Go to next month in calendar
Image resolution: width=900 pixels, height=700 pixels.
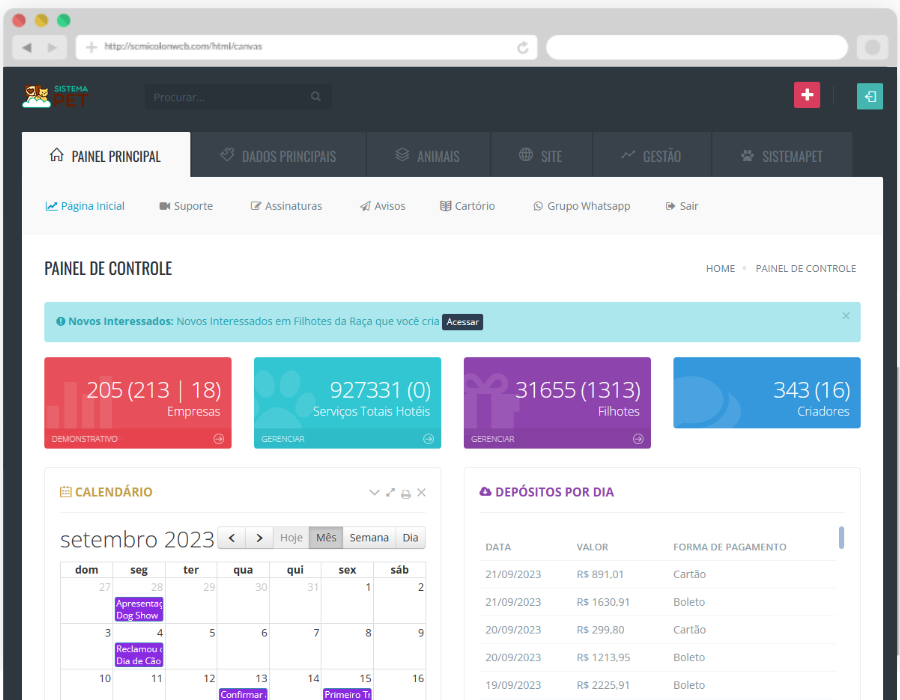click(x=259, y=538)
